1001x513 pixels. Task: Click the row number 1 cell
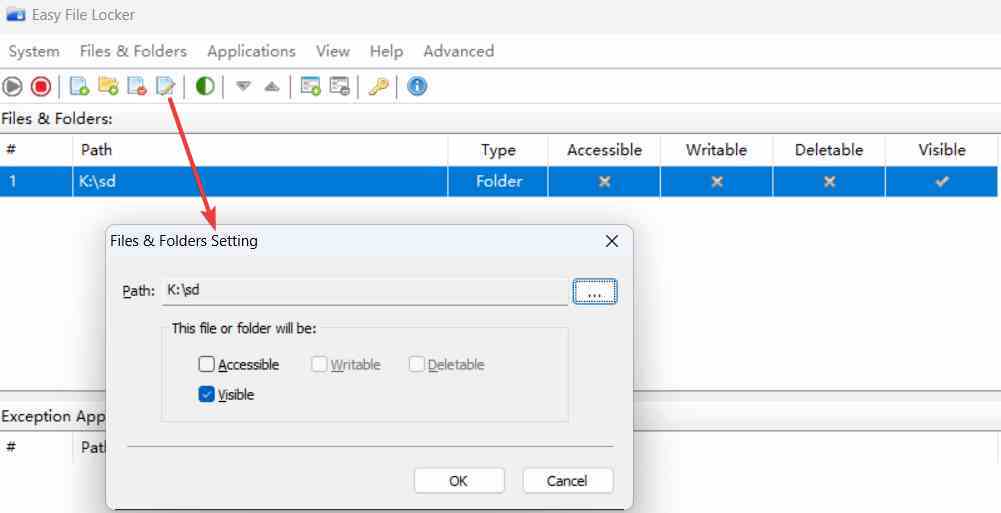[x=36, y=181]
